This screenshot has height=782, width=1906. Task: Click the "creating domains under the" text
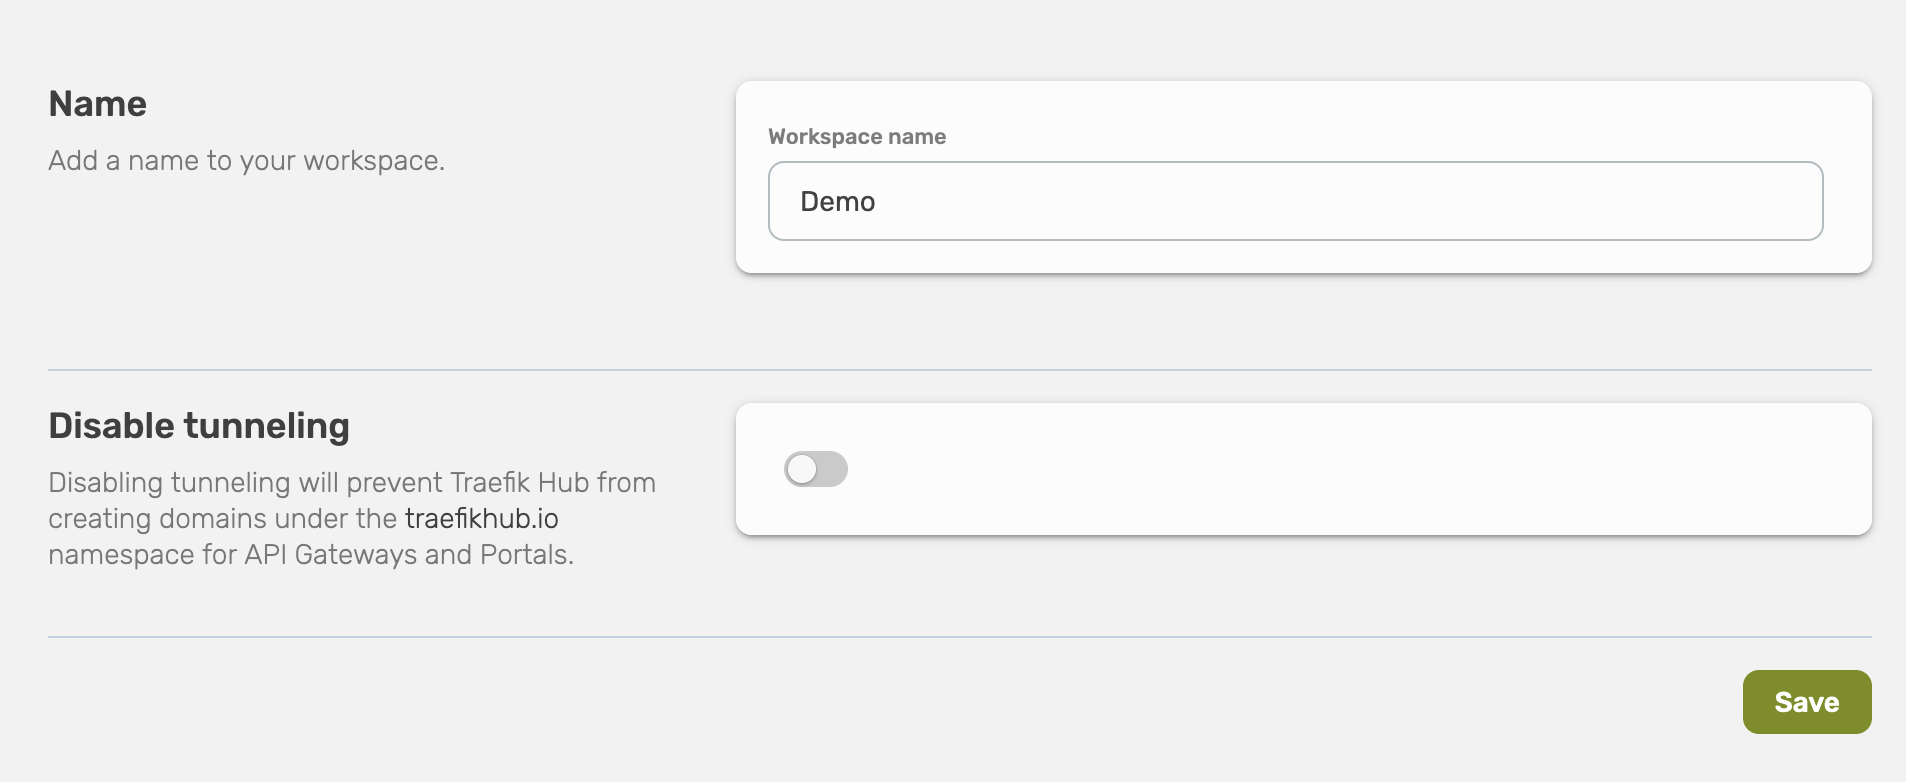pos(223,519)
